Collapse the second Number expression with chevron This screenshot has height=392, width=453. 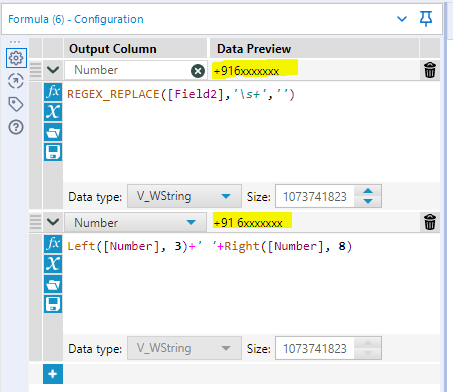(x=53, y=222)
